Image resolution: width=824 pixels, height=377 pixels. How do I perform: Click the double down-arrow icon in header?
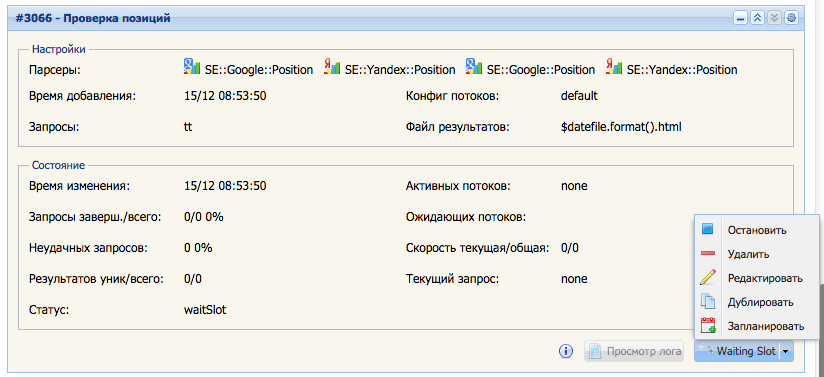click(774, 18)
